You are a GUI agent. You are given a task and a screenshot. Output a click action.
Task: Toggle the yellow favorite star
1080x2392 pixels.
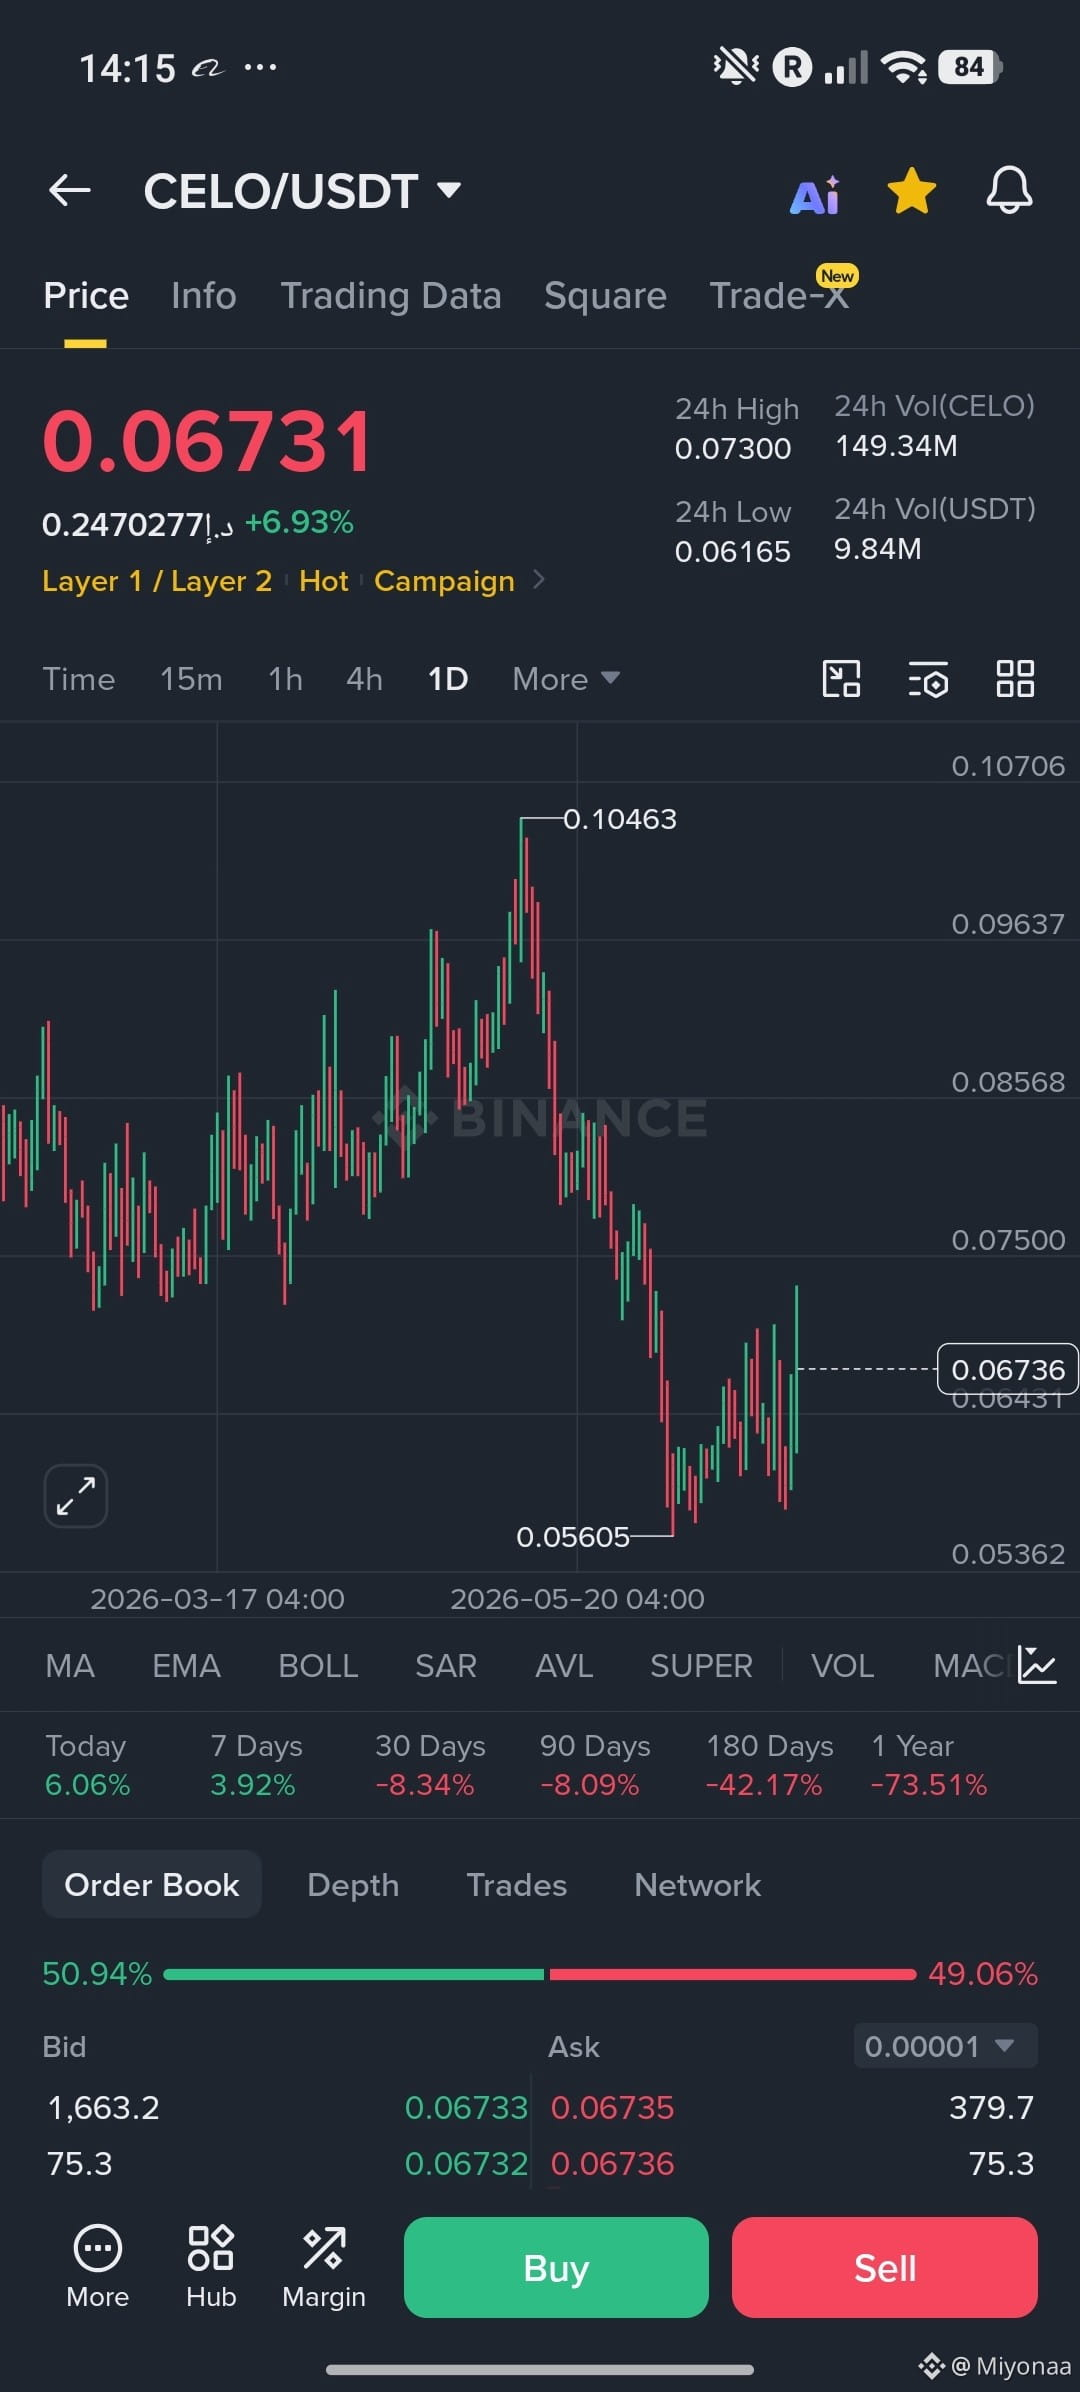point(912,191)
